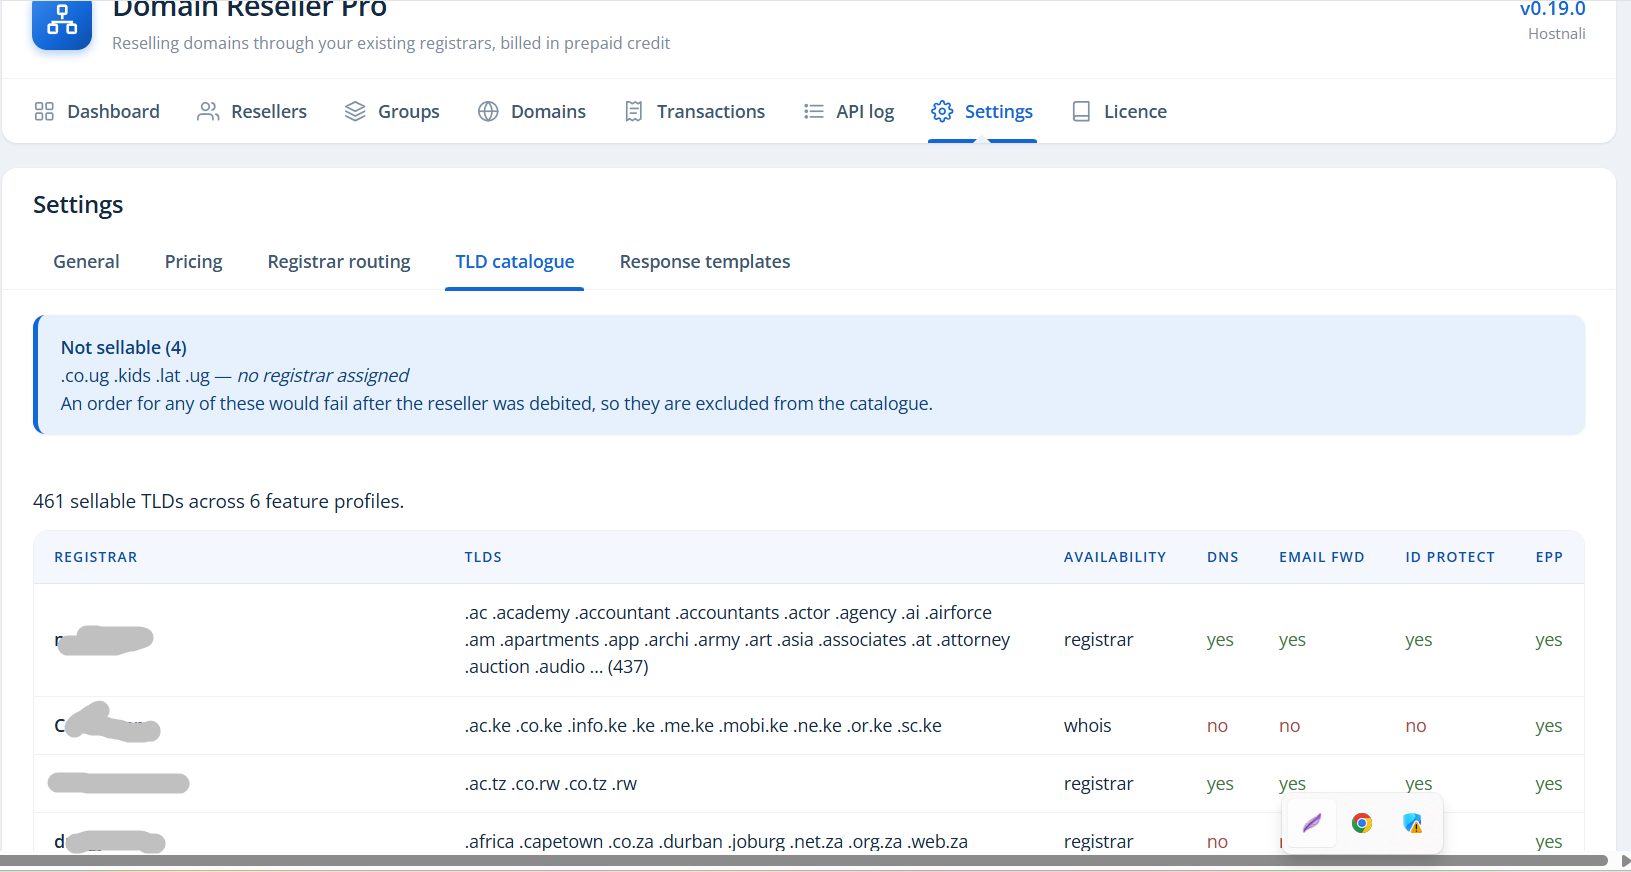Image resolution: width=1631 pixels, height=872 pixels.
Task: Click the 'Reselling domains through your existing registrars' subtitle
Action: point(391,43)
